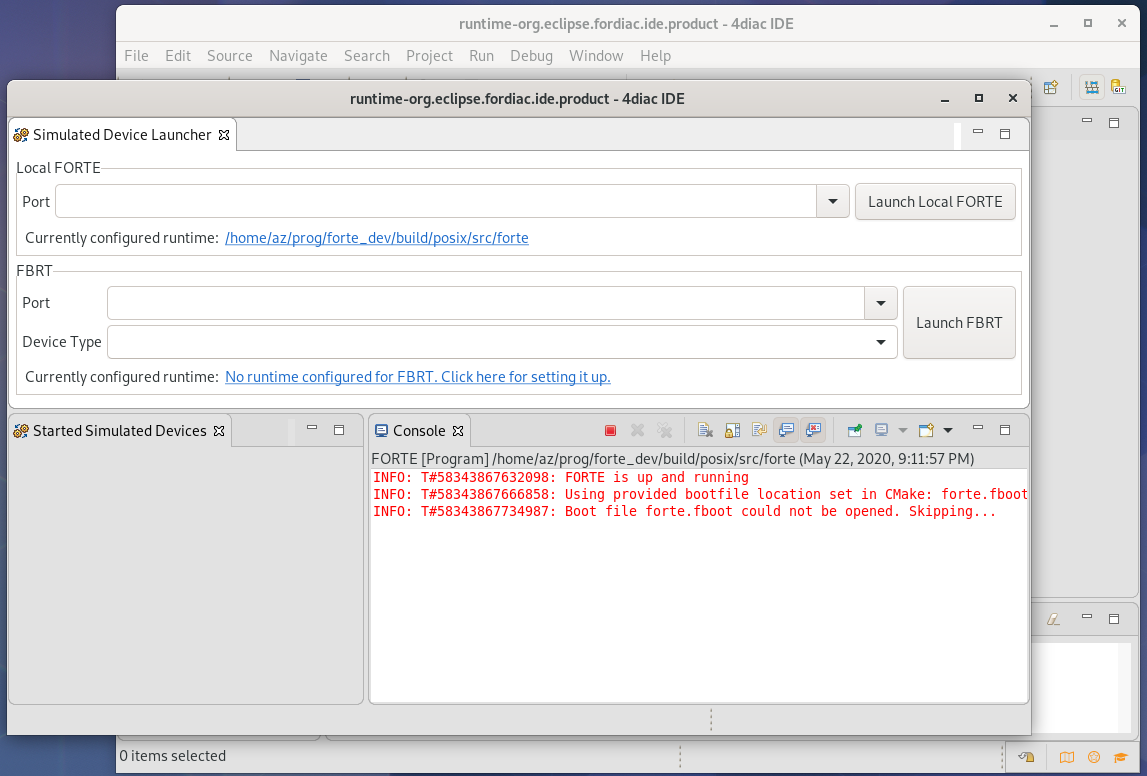This screenshot has height=776, width=1147.
Task: Click the '0 items selected' status text
Action: click(x=173, y=756)
